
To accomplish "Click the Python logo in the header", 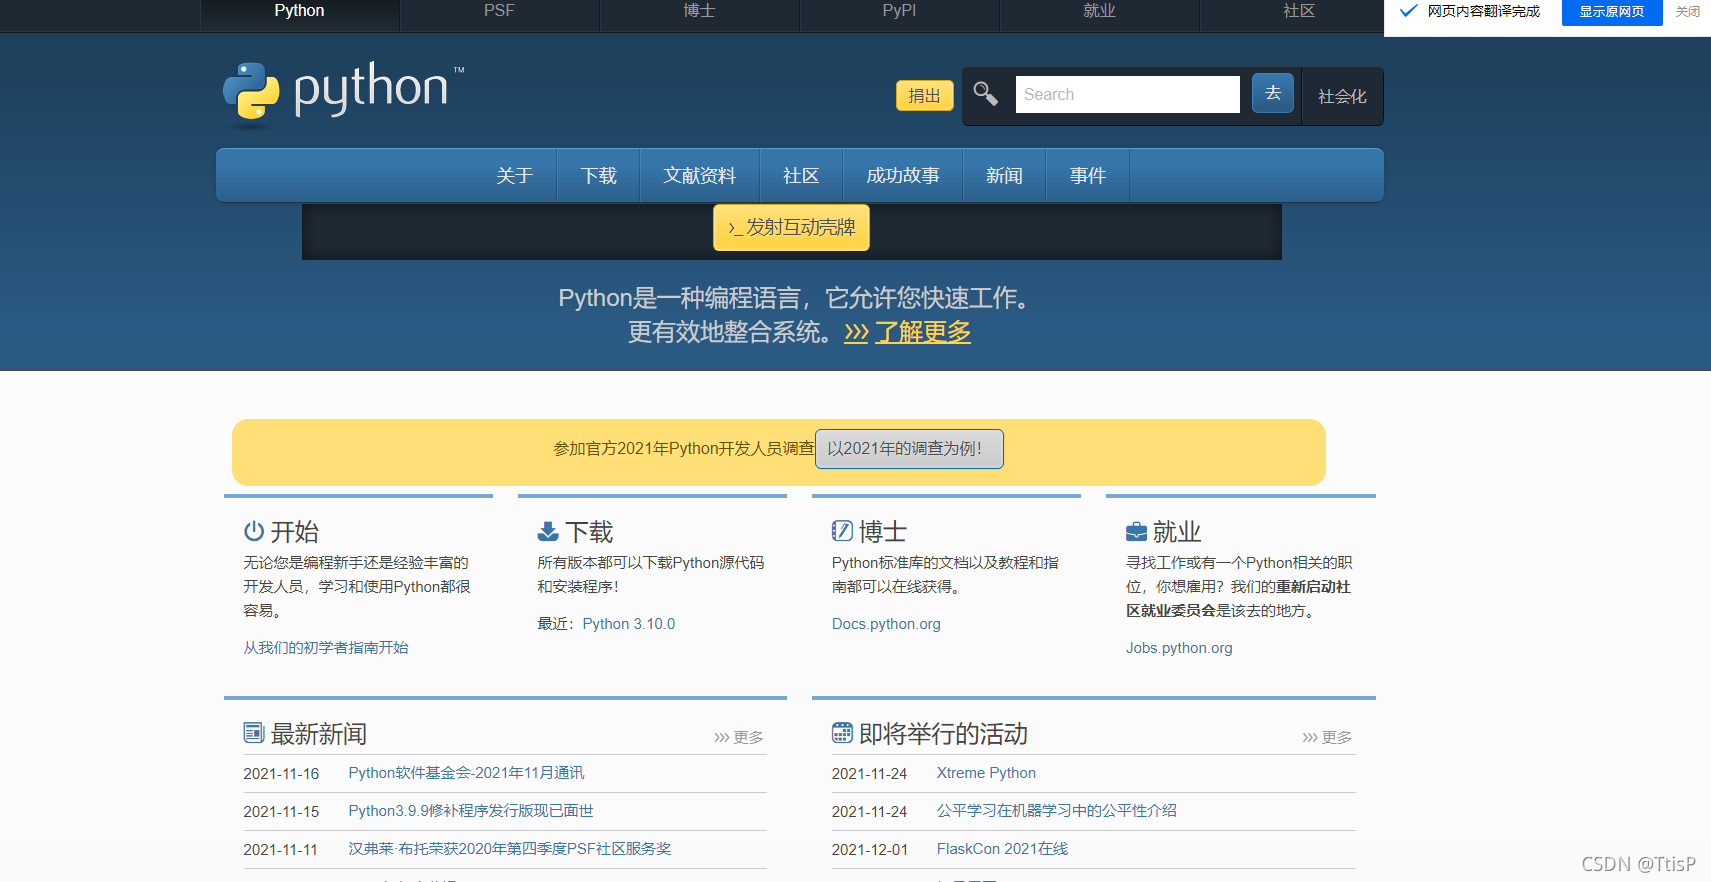I will tap(343, 94).
